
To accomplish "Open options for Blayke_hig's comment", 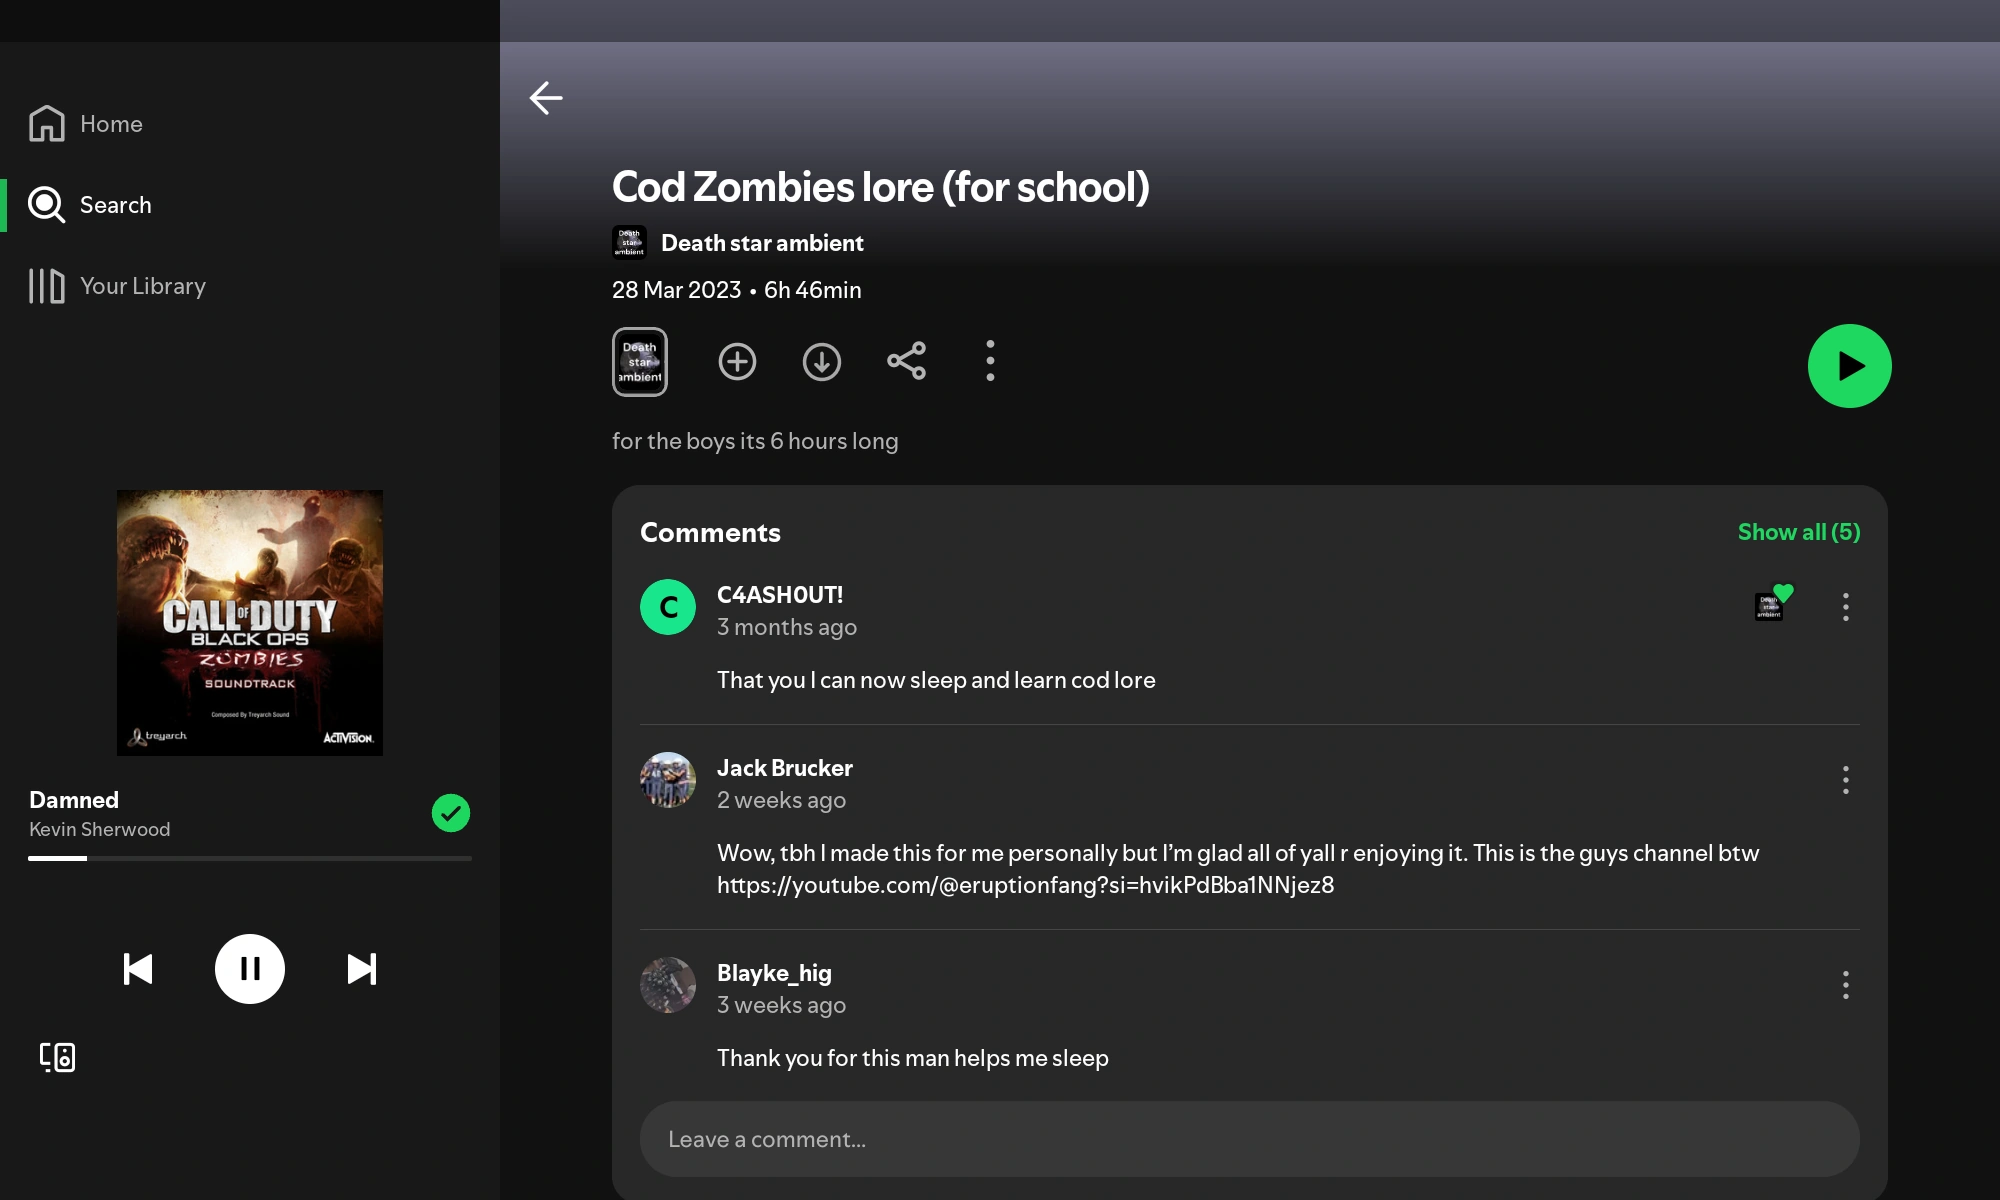I will click(1845, 985).
